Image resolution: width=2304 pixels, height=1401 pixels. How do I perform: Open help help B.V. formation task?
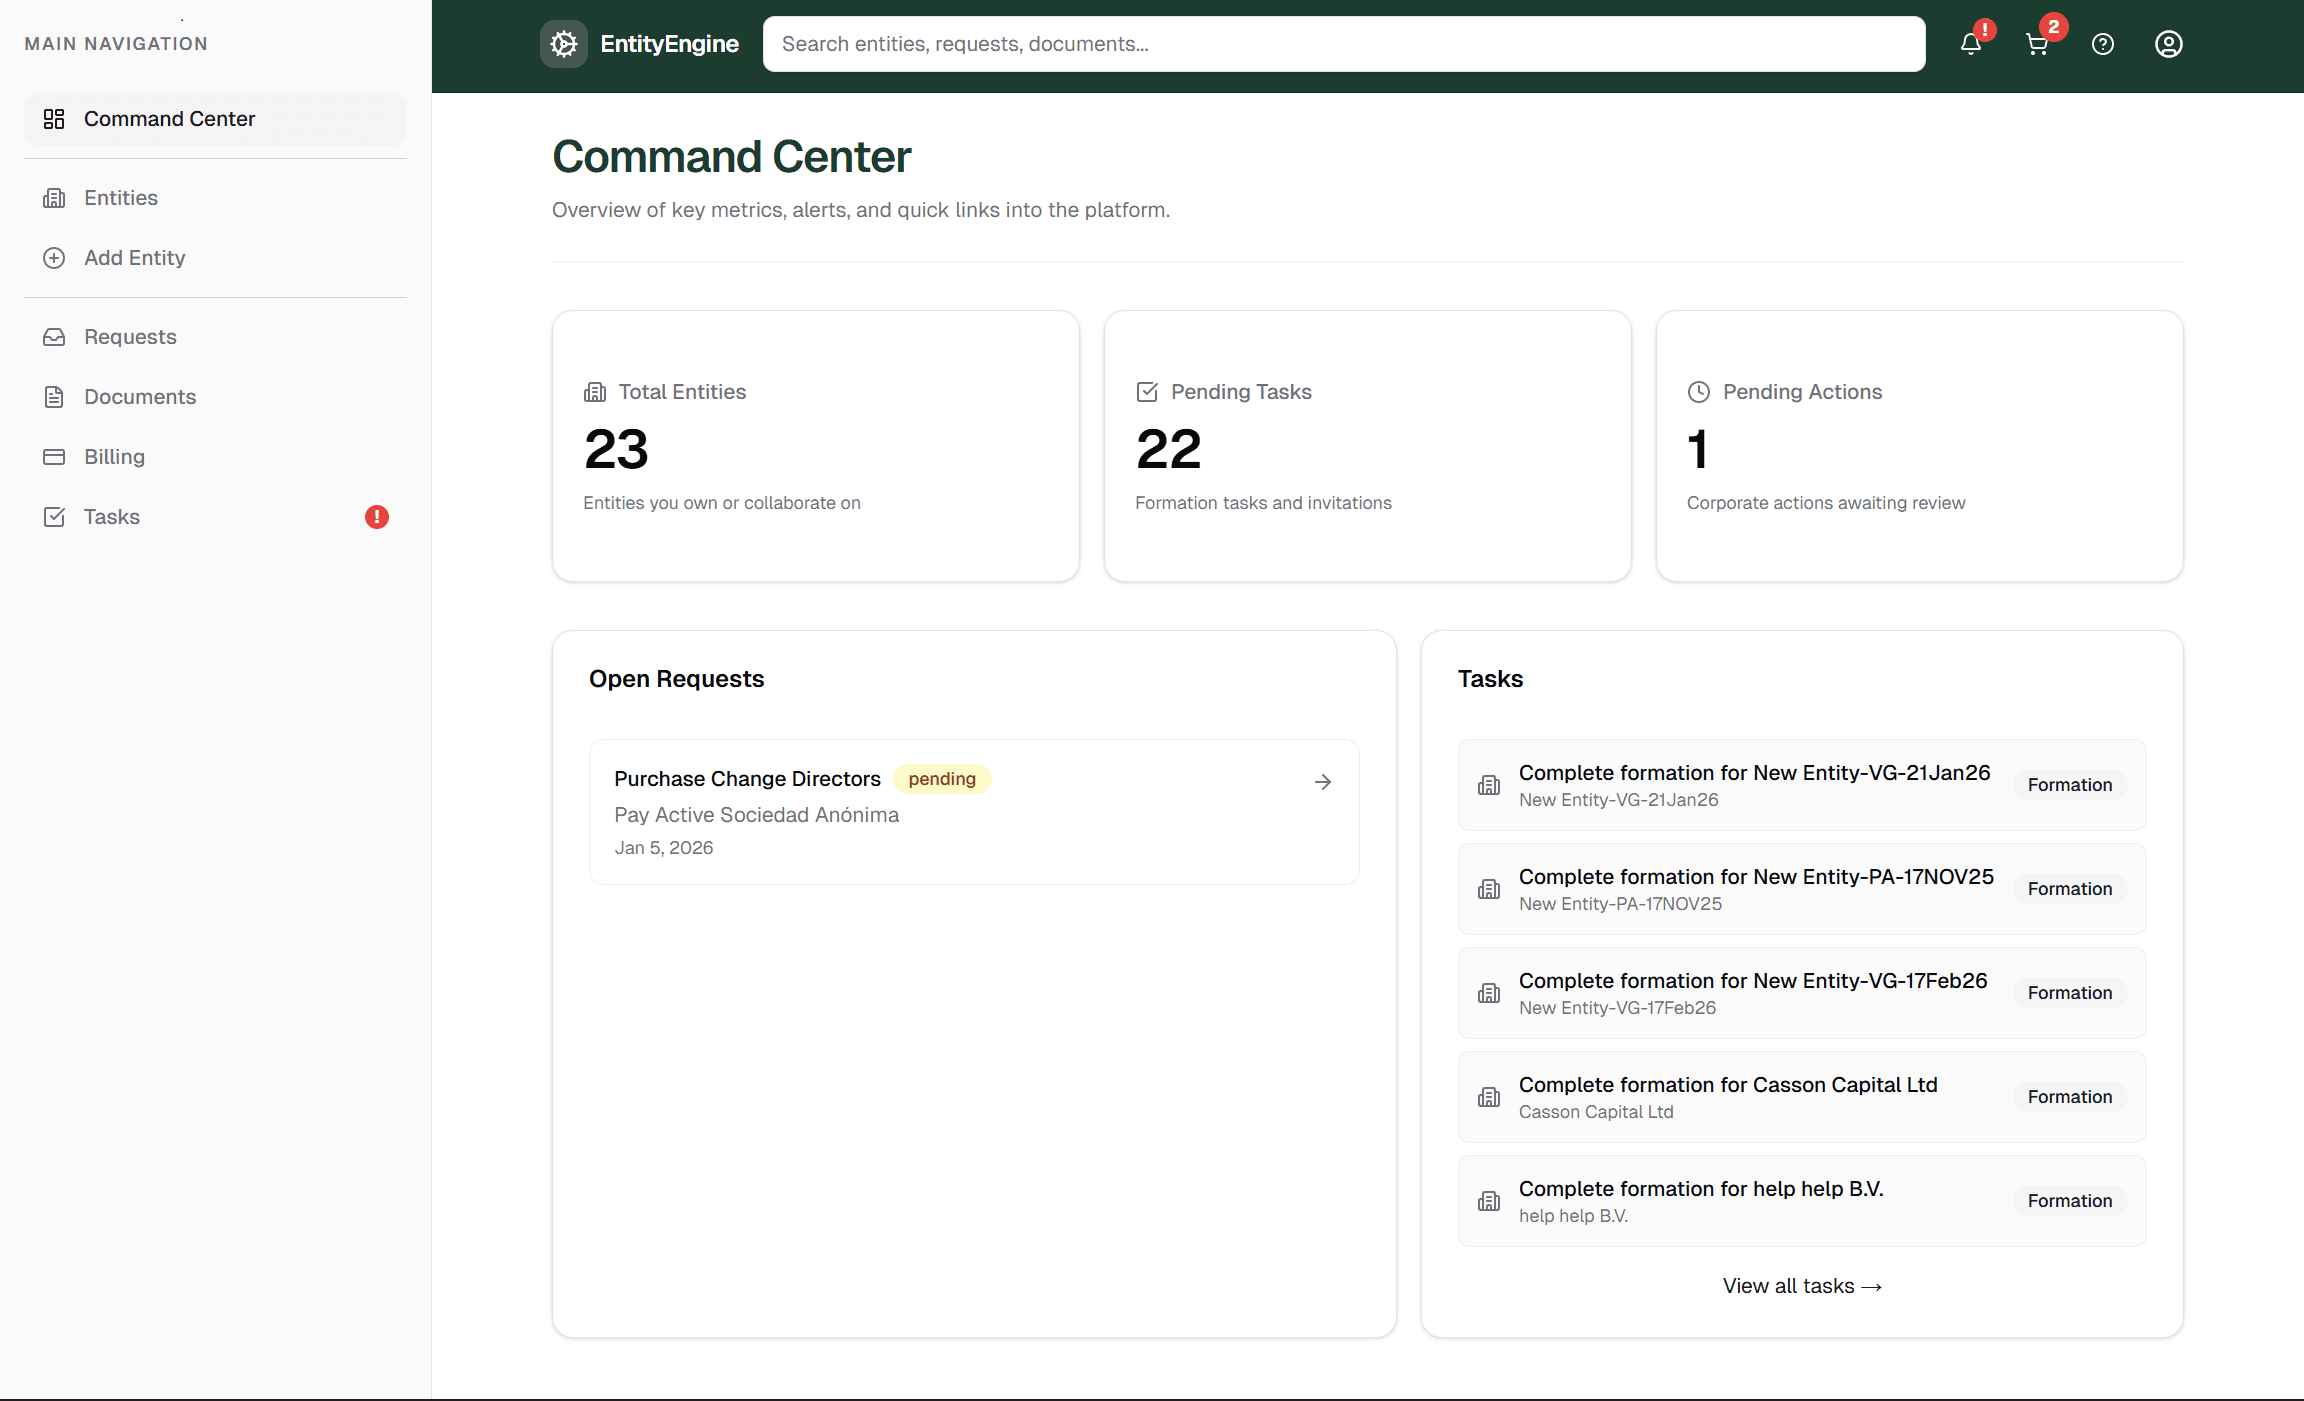point(1700,1200)
